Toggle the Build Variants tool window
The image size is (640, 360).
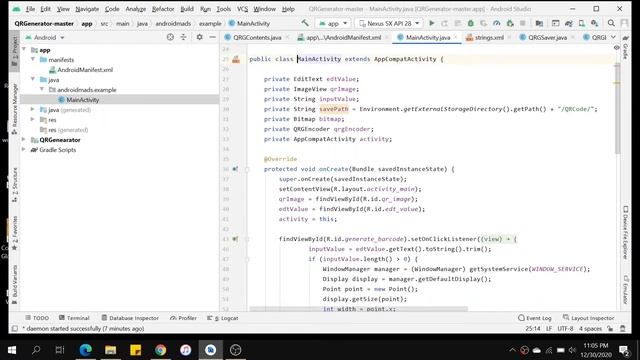15,284
